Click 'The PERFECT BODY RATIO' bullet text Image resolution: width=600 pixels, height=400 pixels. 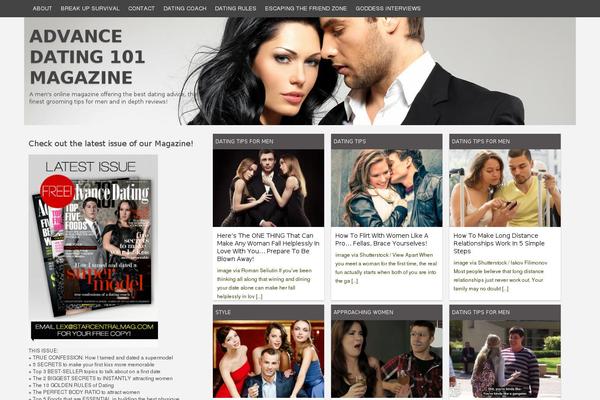(84, 392)
